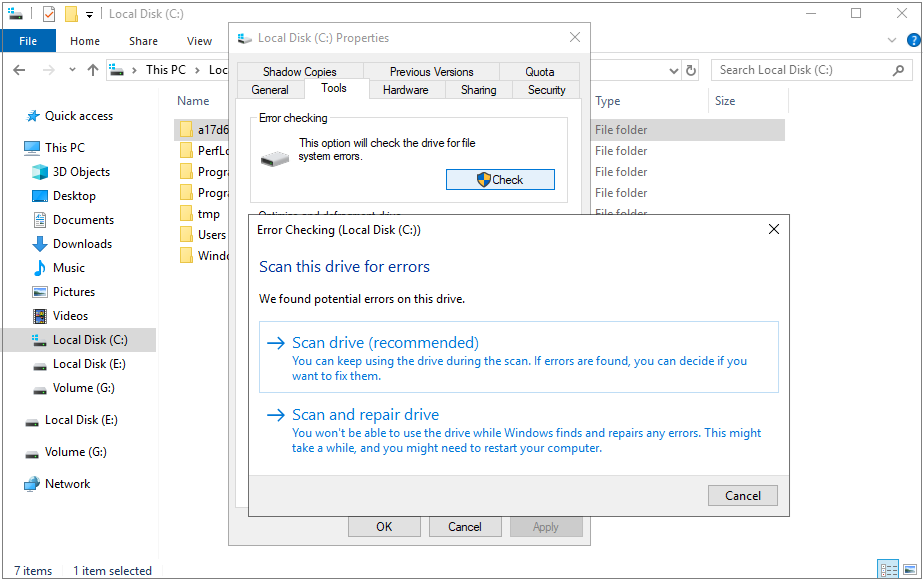Click OK in the Properties window

point(384,527)
